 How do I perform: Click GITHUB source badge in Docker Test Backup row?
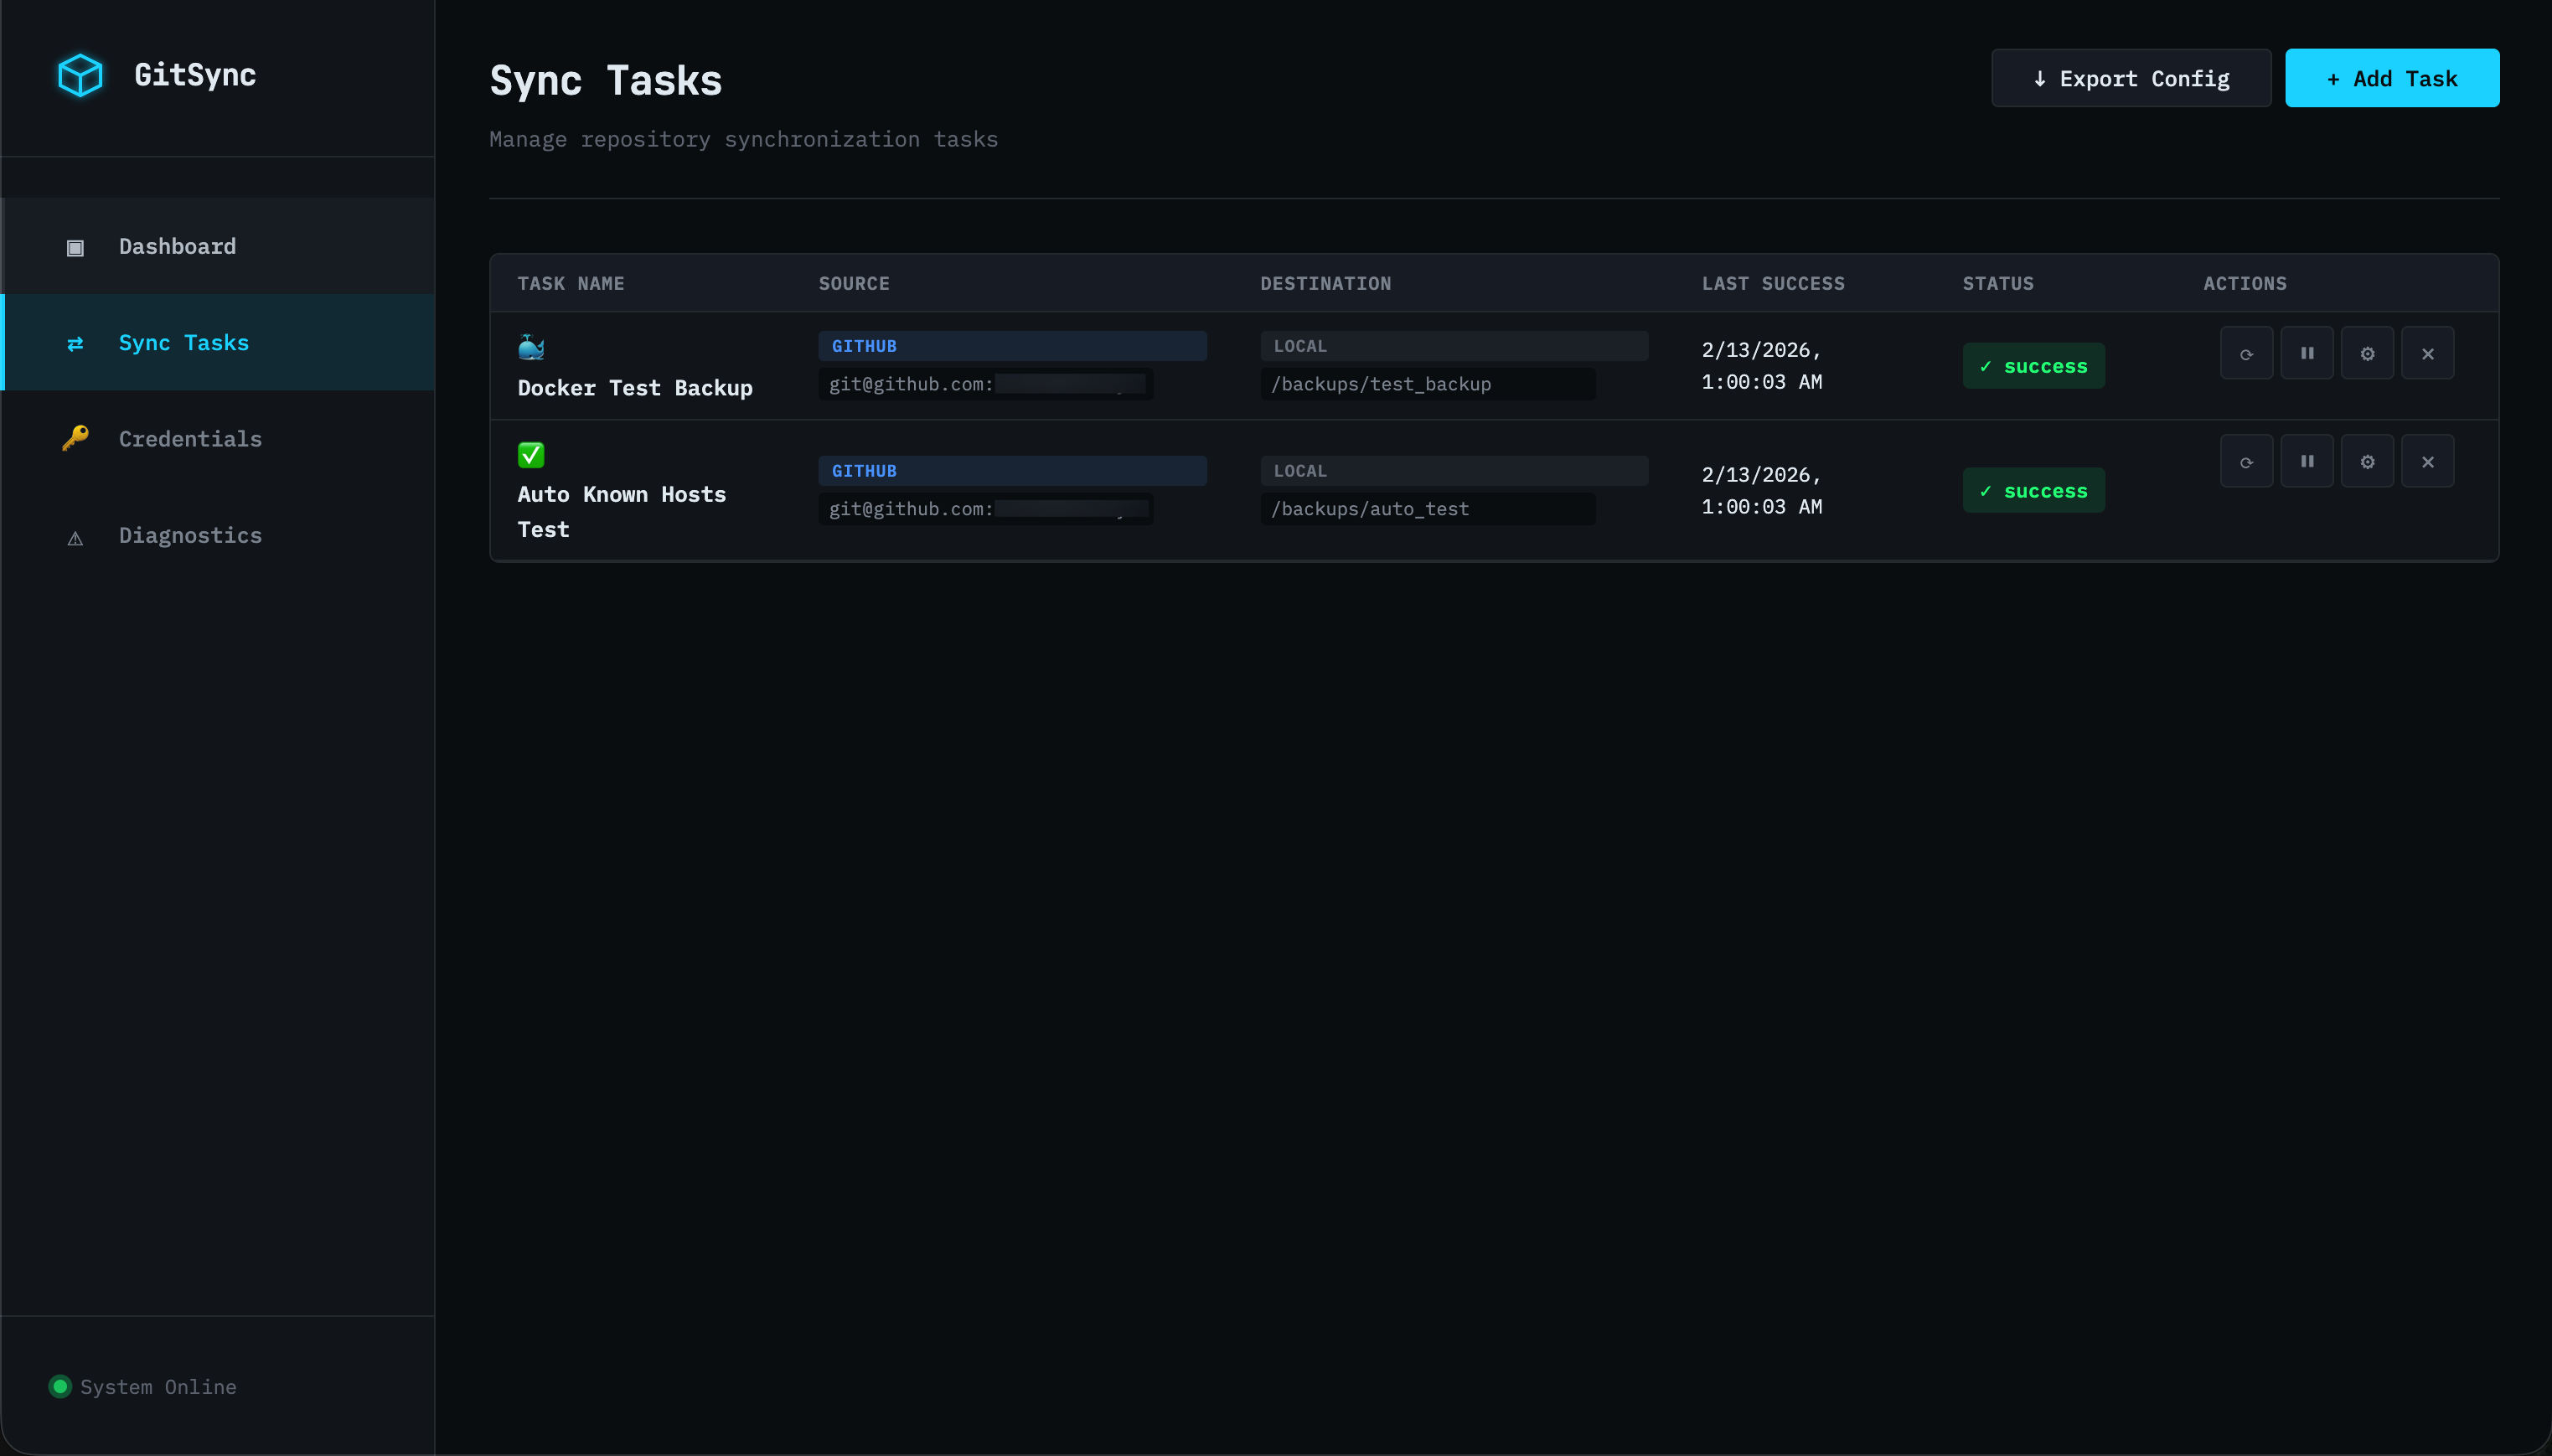1012,346
